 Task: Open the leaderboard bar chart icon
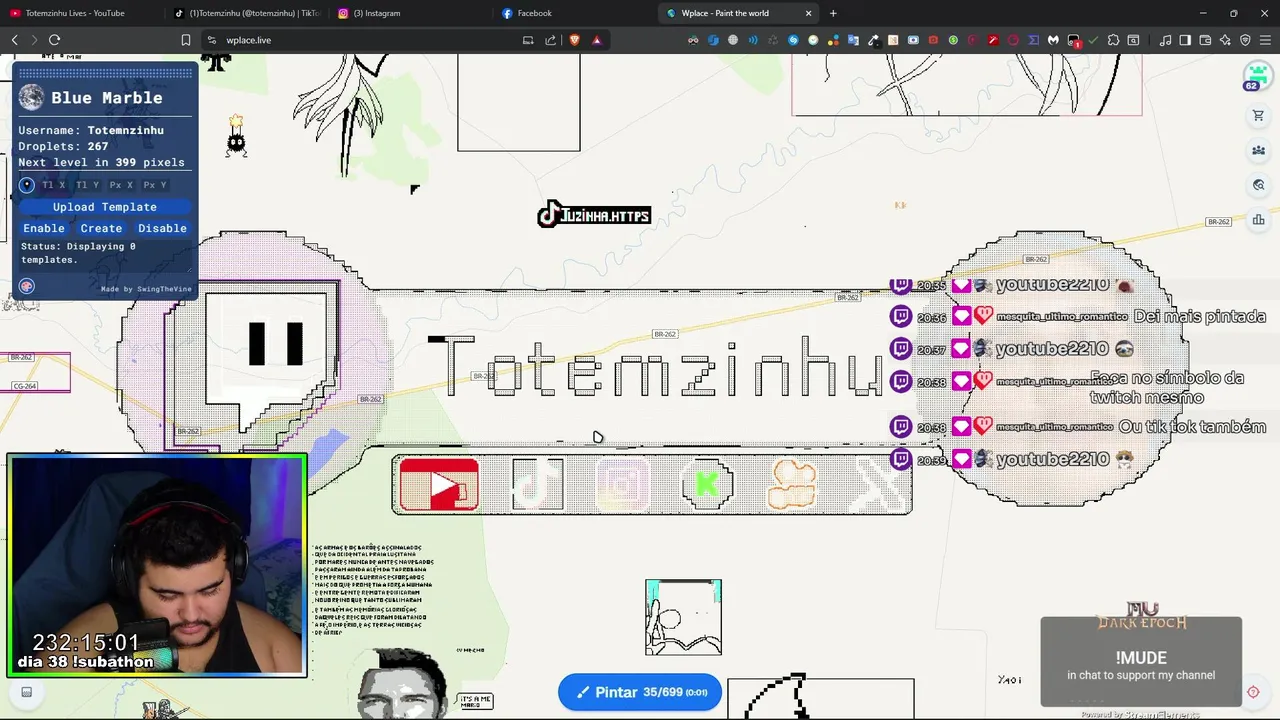coord(1258,220)
